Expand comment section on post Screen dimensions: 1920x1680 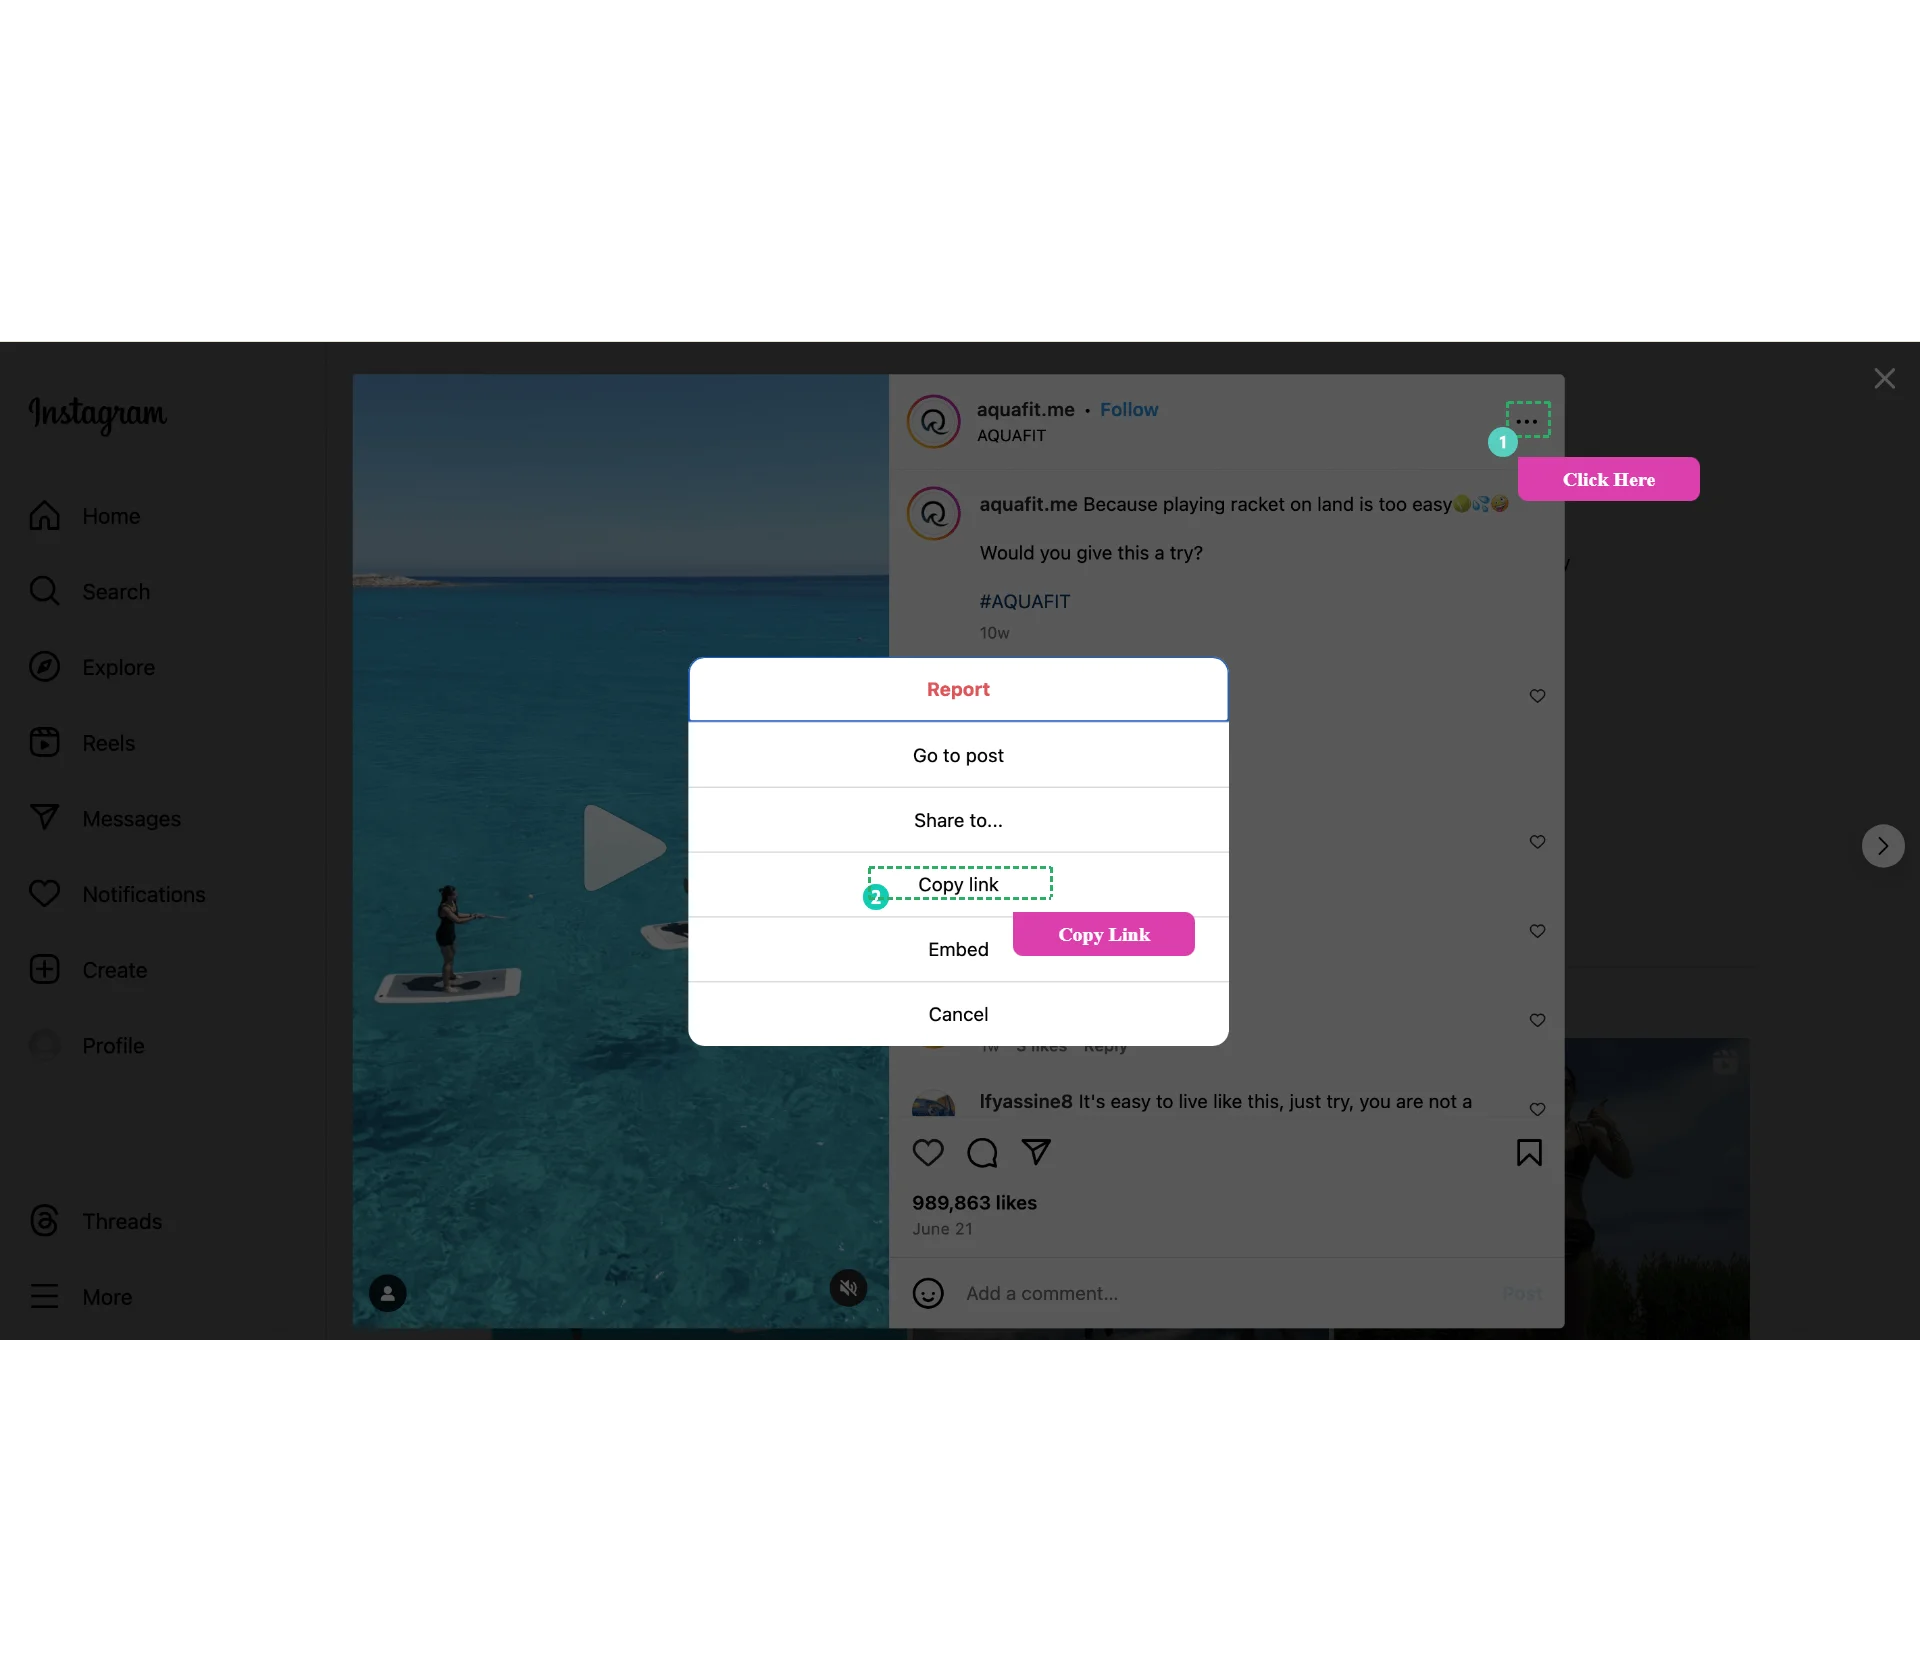coord(981,1153)
